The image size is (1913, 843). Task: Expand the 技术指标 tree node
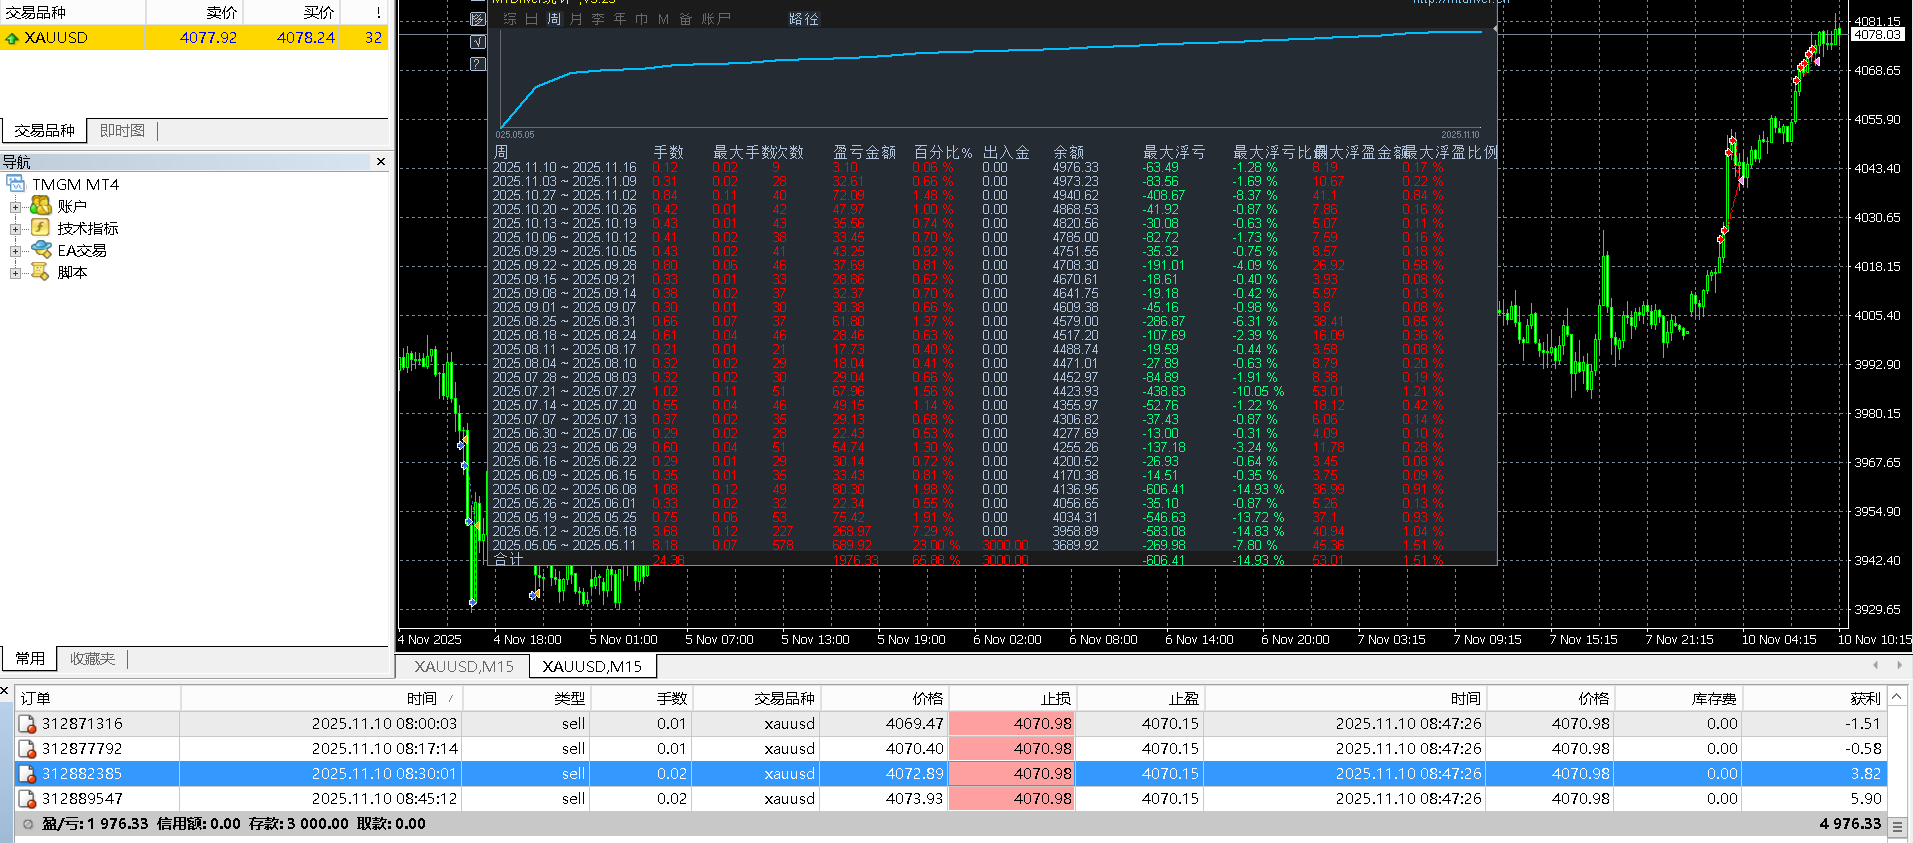(15, 229)
